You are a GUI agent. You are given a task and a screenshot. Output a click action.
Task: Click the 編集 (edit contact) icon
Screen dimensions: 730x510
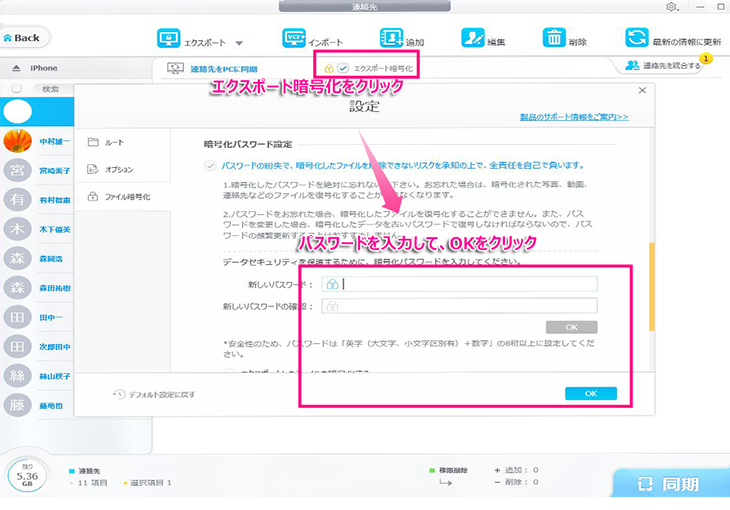pyautogui.click(x=472, y=38)
